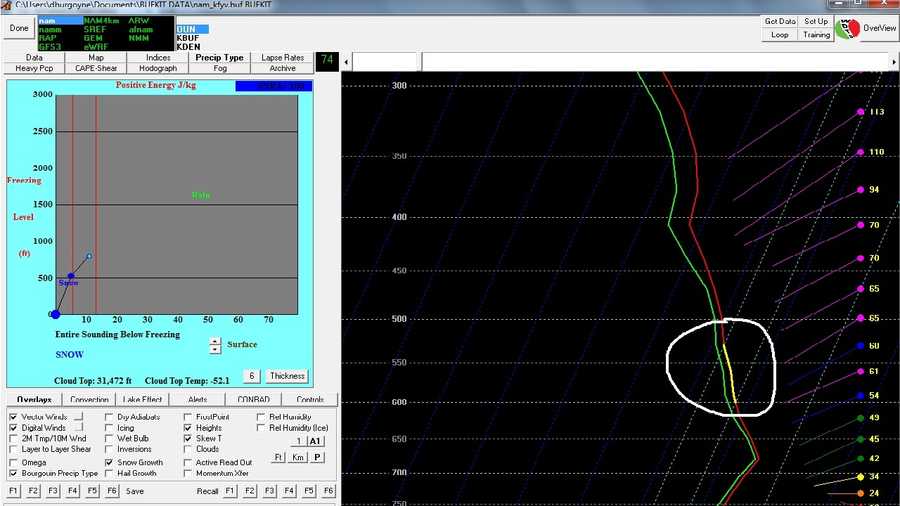This screenshot has width=900, height=506.
Task: Uncheck the Snow Growth overlay
Action: coord(108,462)
